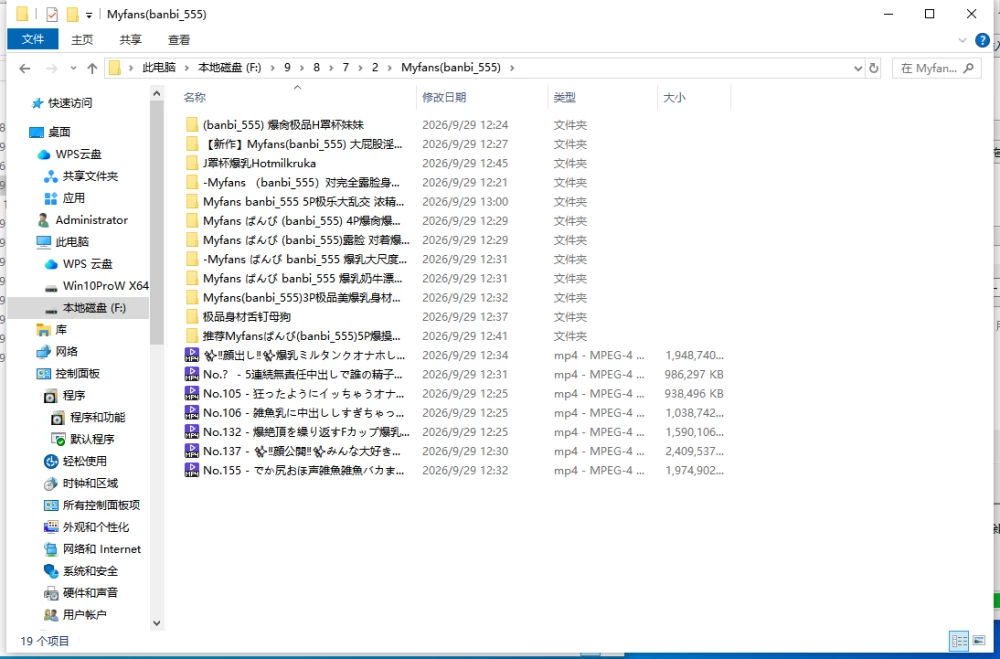Open the Customize Quick Access Toolbar arrow
This screenshot has height=659, width=1000.
89,15
